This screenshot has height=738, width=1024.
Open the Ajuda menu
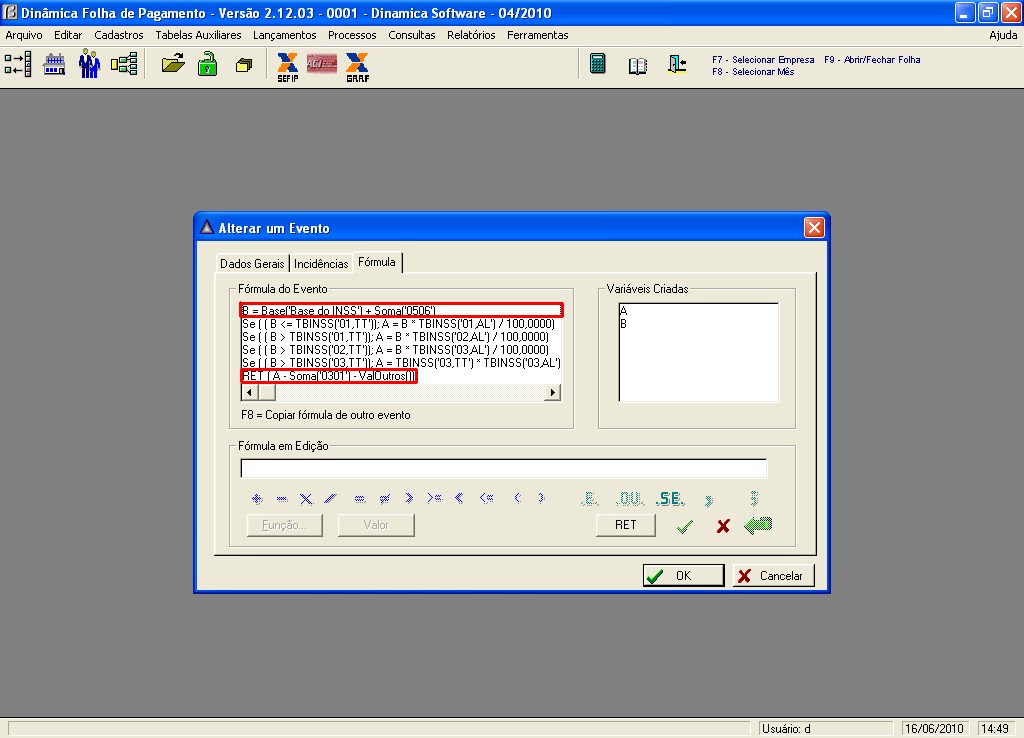1003,35
